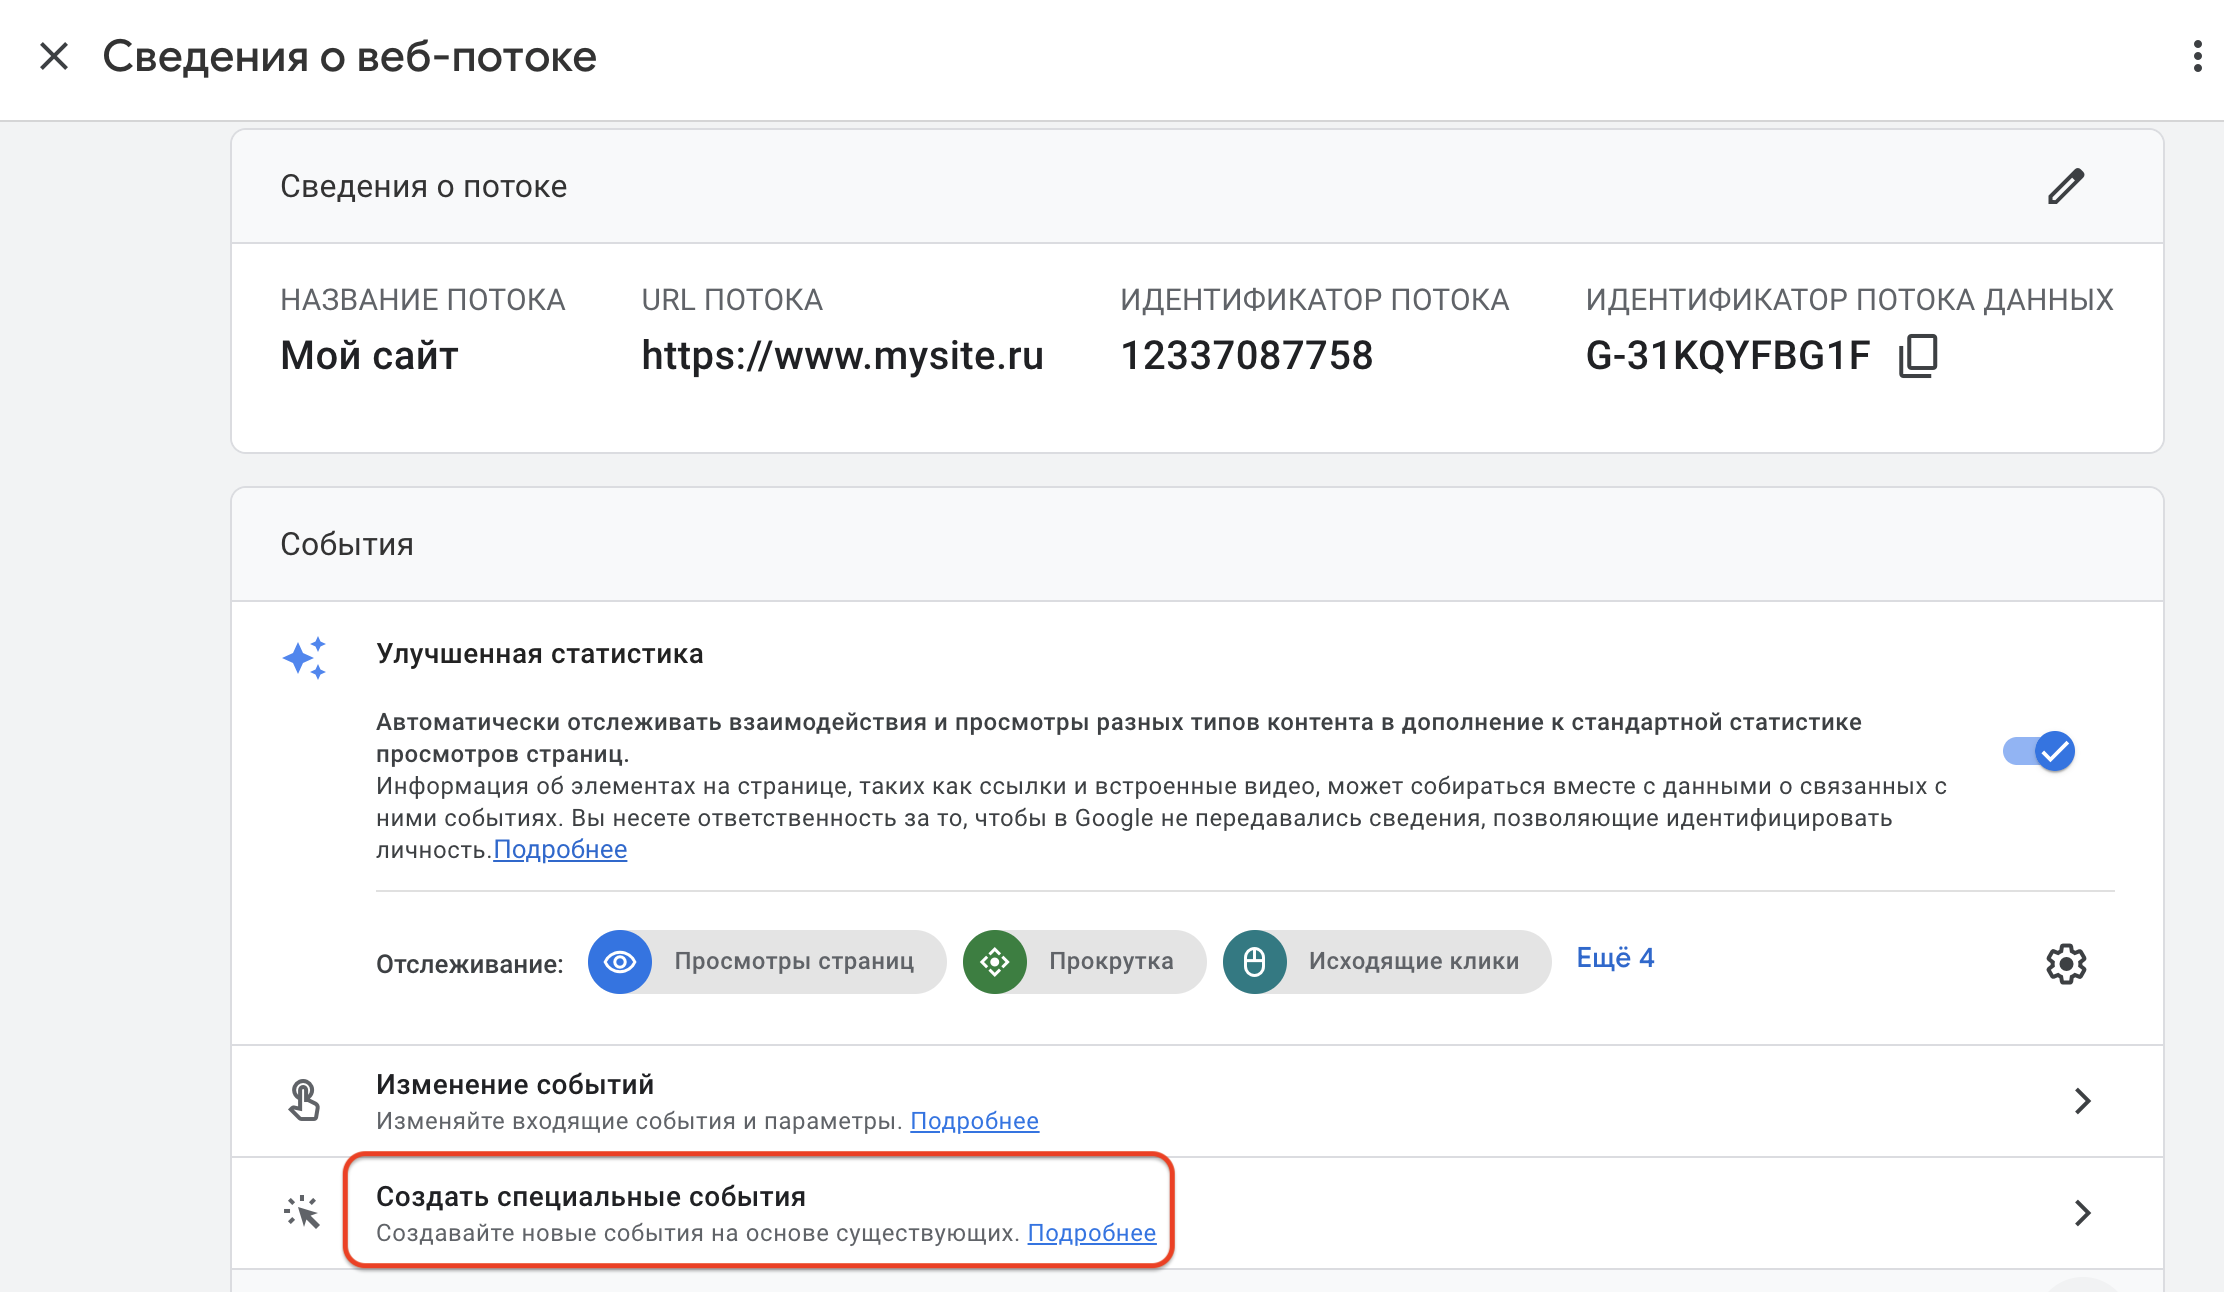The width and height of the screenshot is (2224, 1292).
Task: Close the web stream details panel
Action: pyautogui.click(x=54, y=56)
